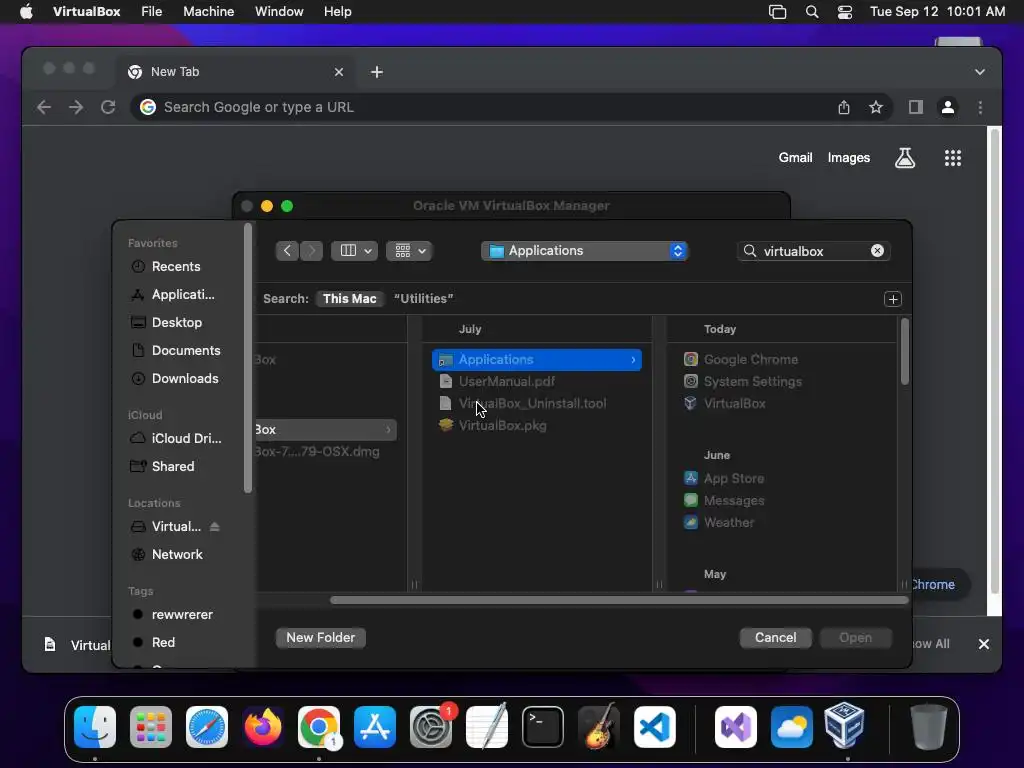Open Search Labs flask icon

click(904, 158)
